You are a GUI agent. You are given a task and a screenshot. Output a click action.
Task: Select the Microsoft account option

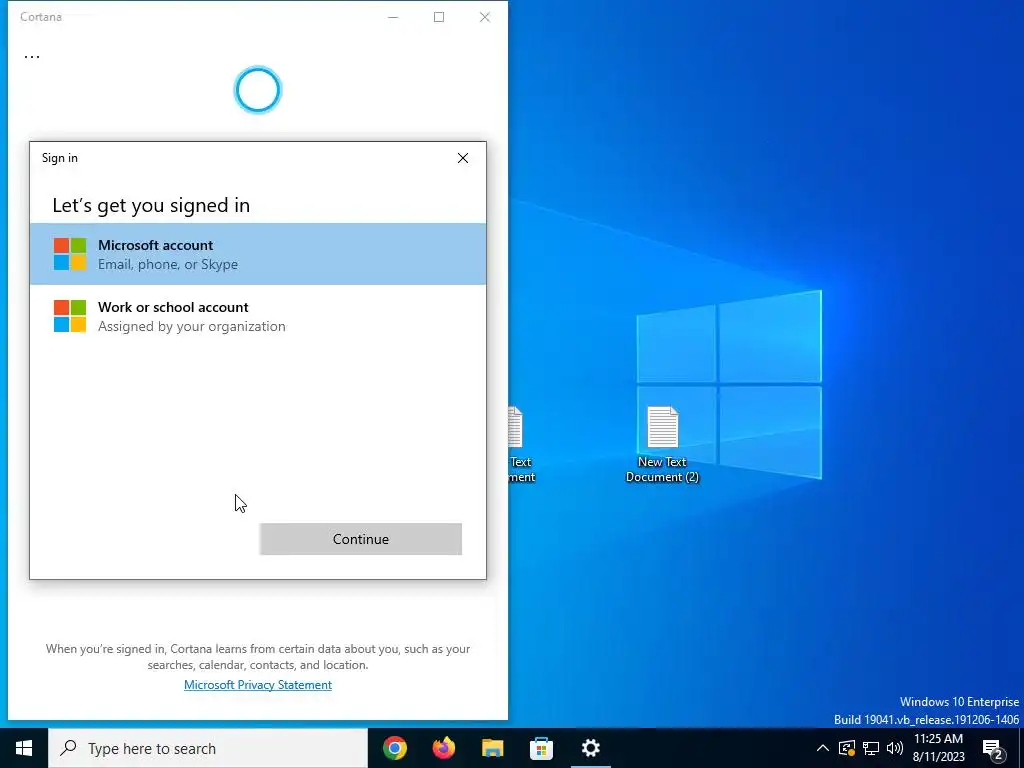pyautogui.click(x=258, y=254)
